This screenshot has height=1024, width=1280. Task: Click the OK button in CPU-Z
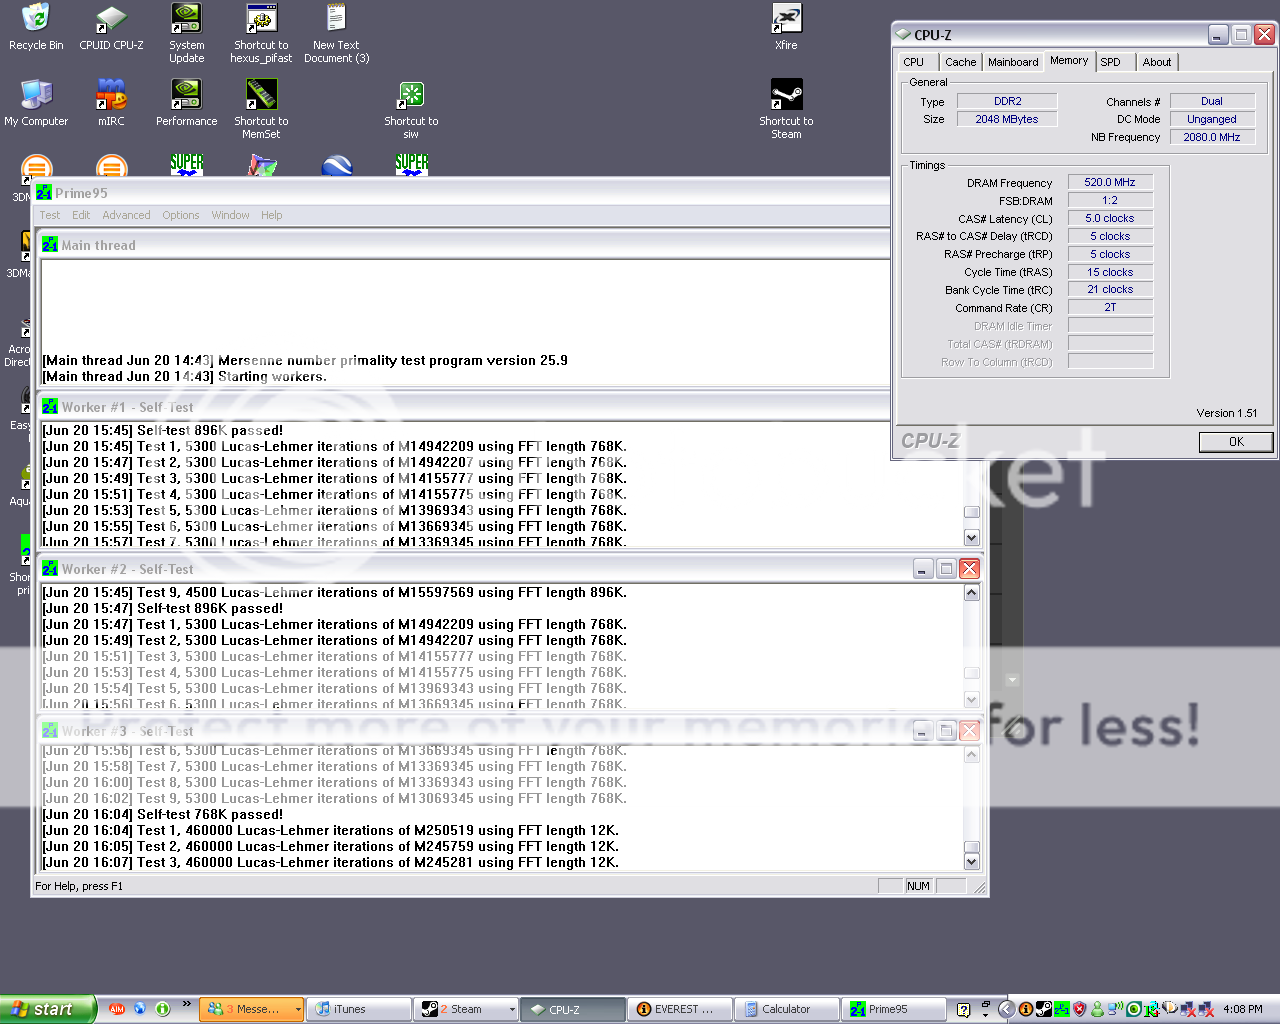1236,442
